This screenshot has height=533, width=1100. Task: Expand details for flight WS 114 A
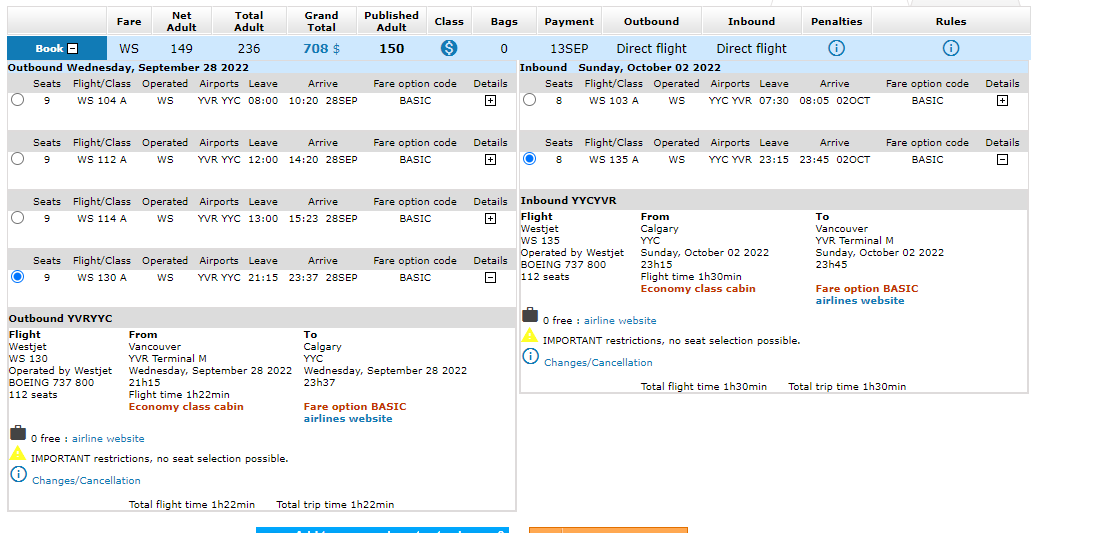coord(490,219)
